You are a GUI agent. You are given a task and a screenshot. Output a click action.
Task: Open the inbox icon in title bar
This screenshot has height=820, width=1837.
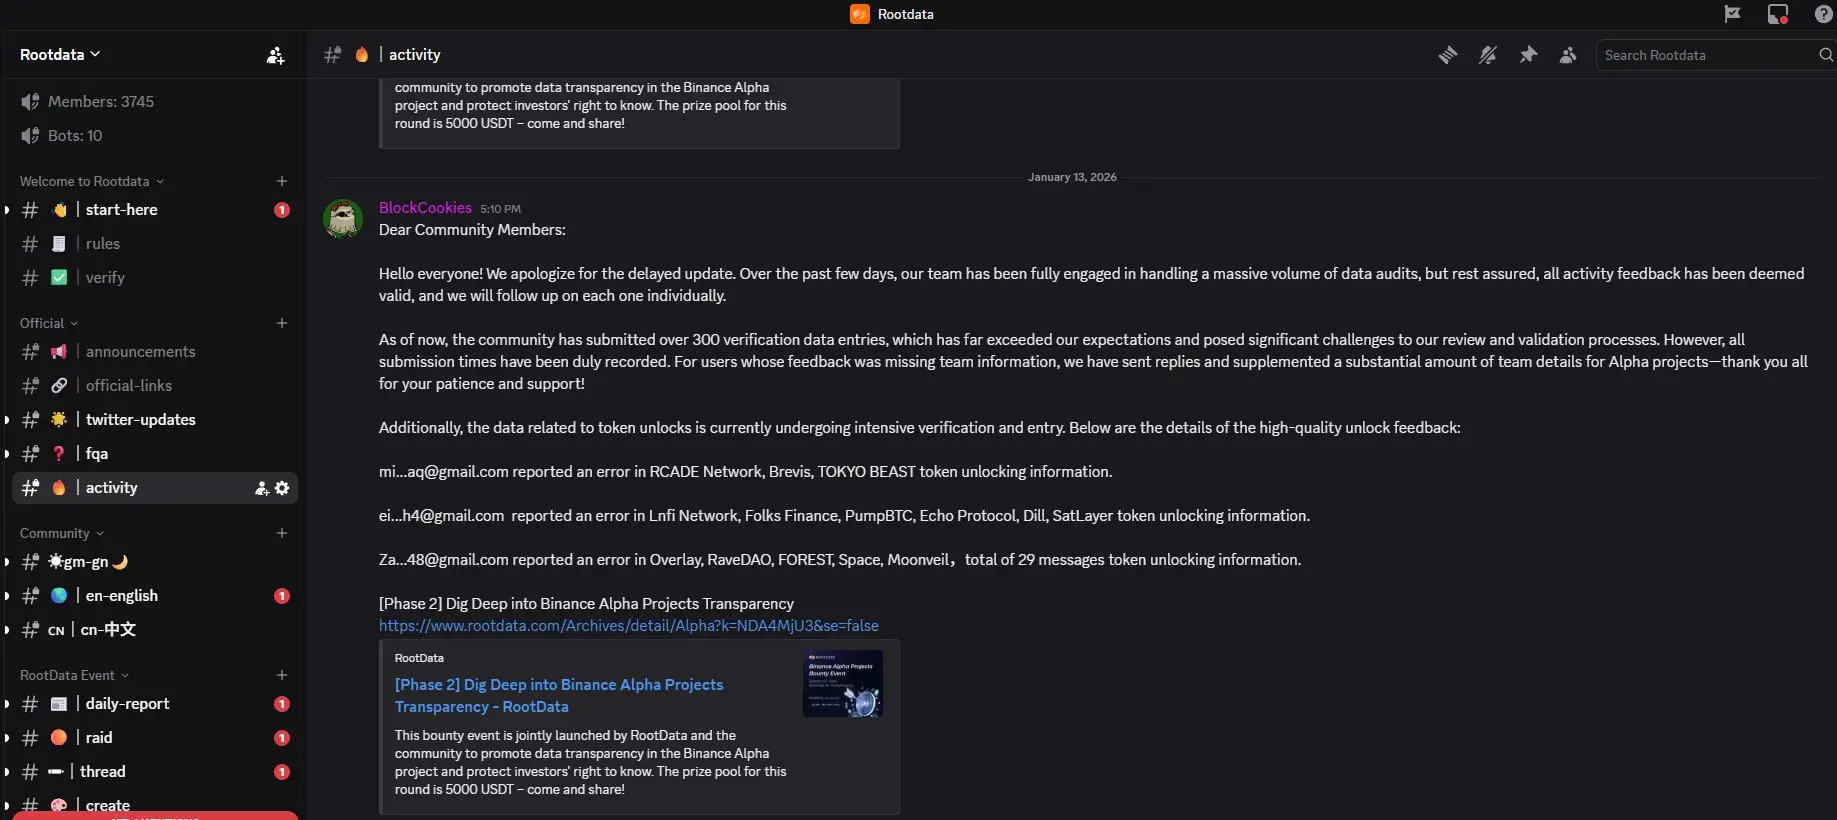tap(1777, 14)
